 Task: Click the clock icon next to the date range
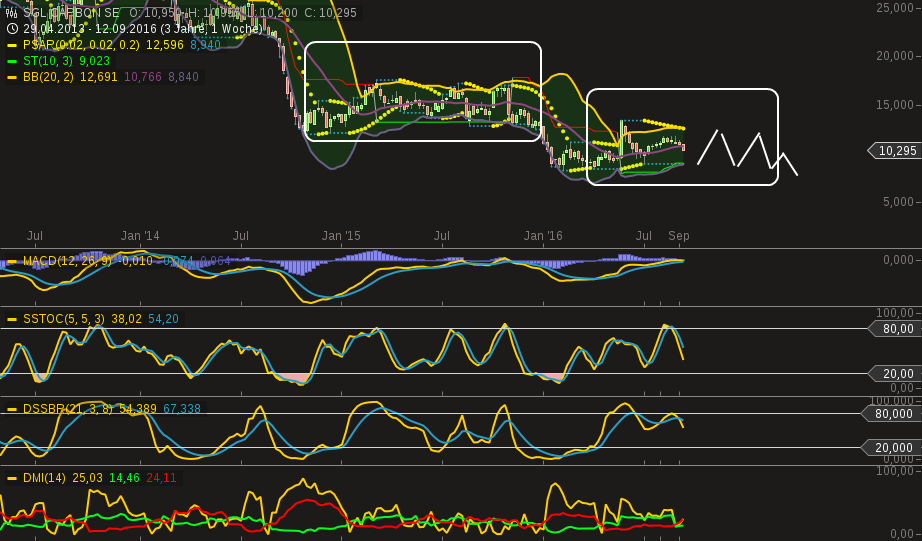click(11, 29)
